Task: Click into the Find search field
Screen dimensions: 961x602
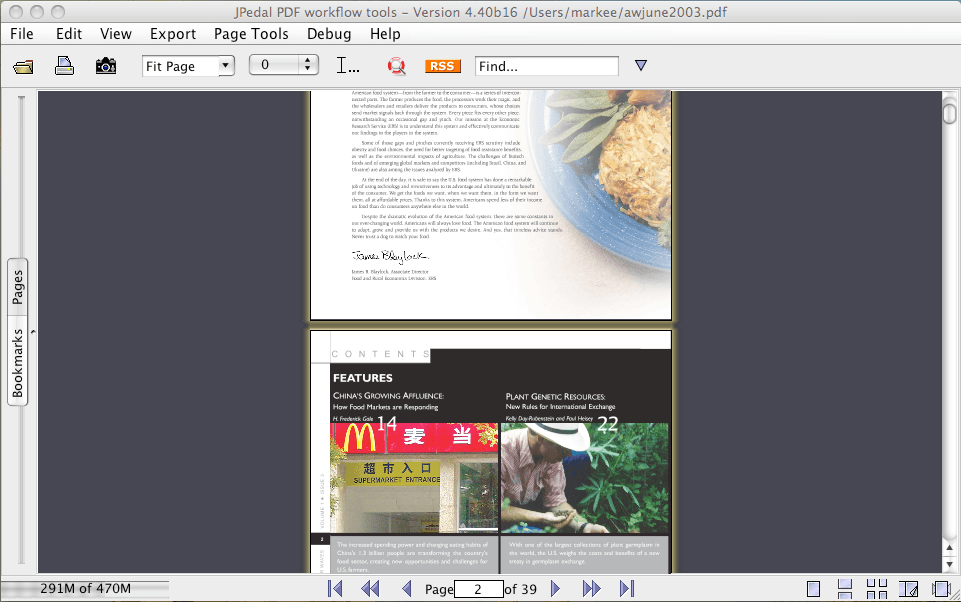Action: coord(546,66)
